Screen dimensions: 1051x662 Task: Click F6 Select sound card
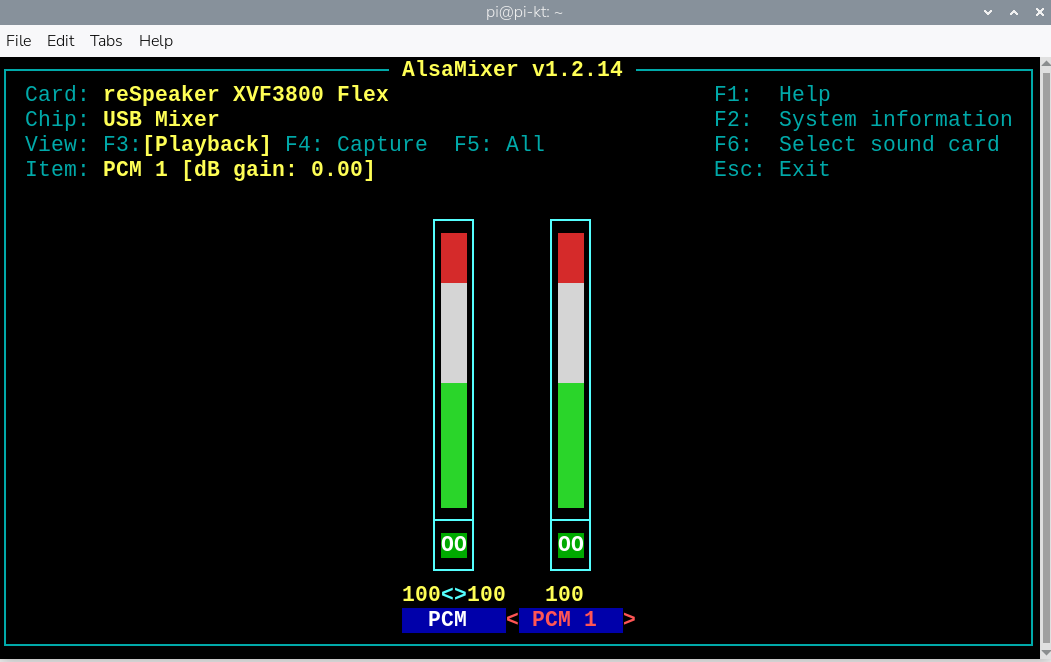[856, 144]
